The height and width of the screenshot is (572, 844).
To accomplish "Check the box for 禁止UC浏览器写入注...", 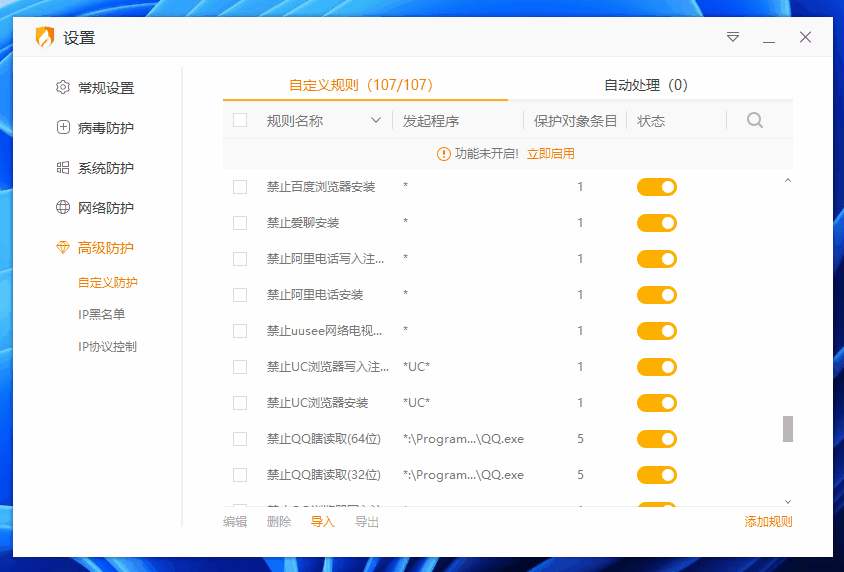I will 240,367.
